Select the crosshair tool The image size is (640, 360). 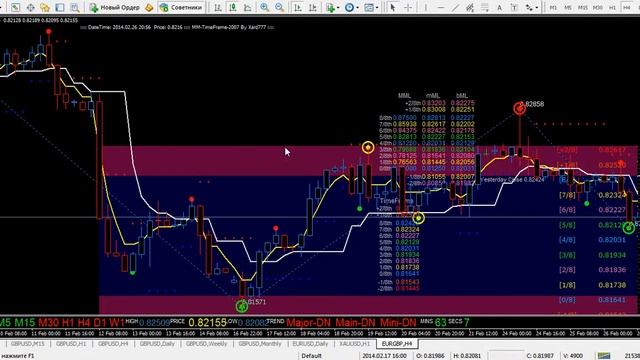[x=408, y=7]
